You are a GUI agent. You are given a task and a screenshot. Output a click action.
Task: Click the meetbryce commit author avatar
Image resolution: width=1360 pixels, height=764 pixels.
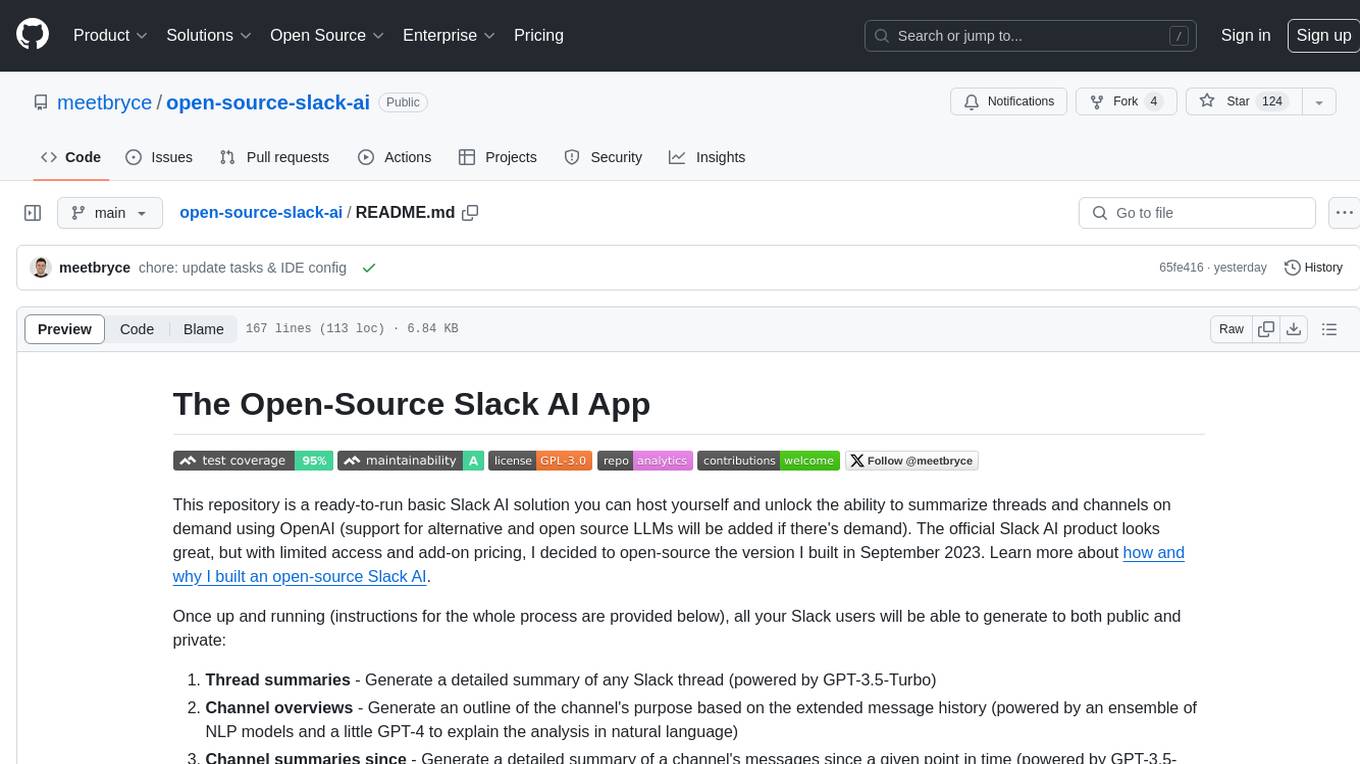[41, 268]
